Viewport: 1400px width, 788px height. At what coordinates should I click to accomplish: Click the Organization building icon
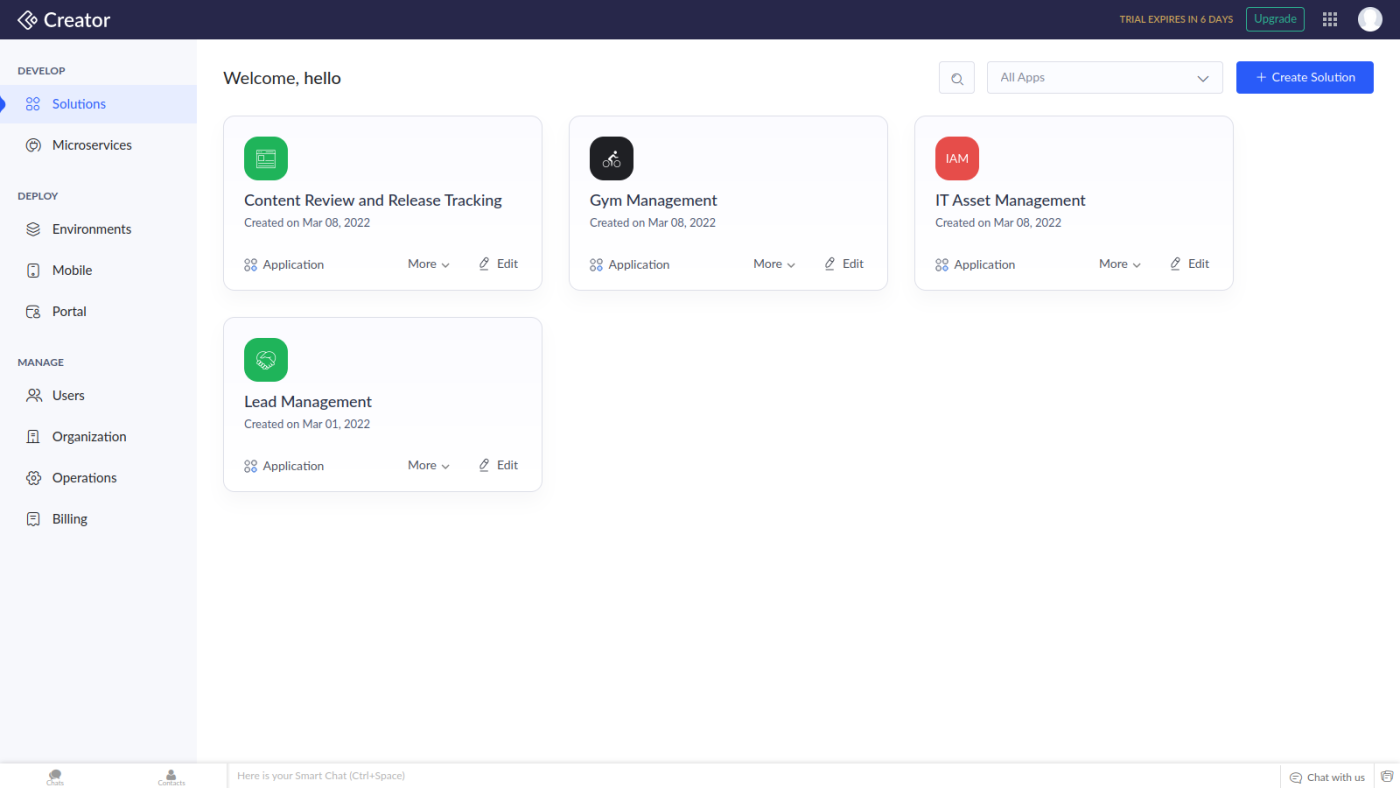(x=33, y=437)
